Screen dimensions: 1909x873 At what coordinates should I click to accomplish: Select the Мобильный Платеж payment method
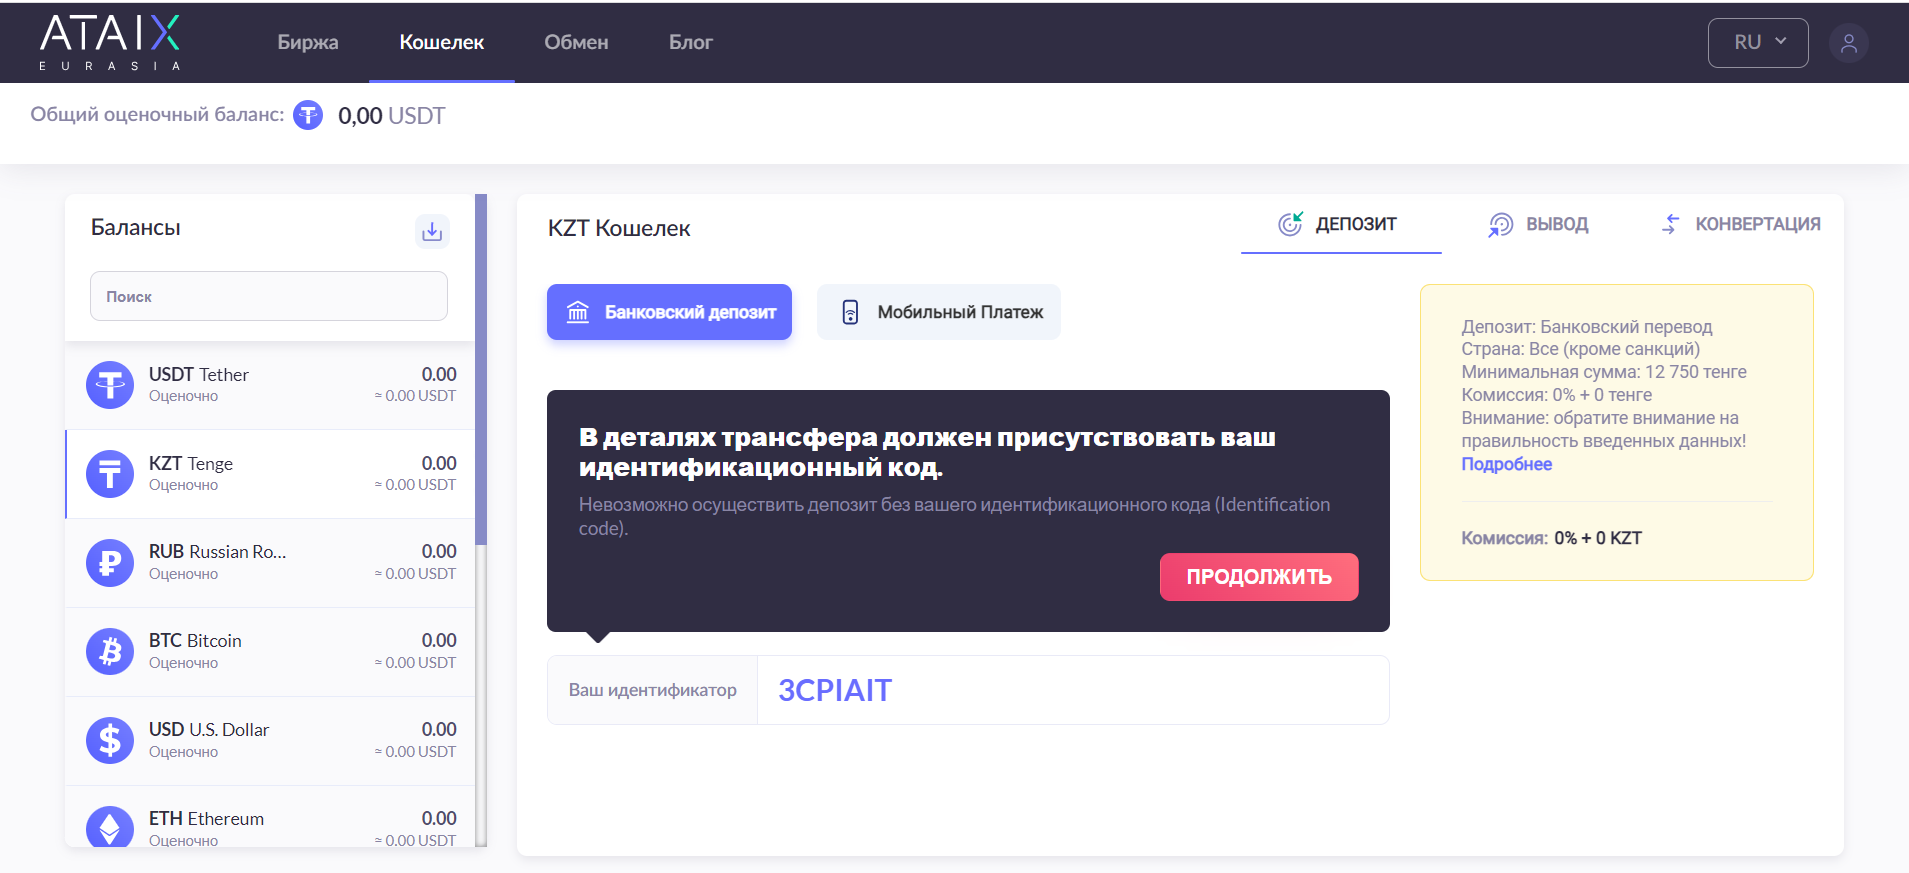[x=938, y=312]
